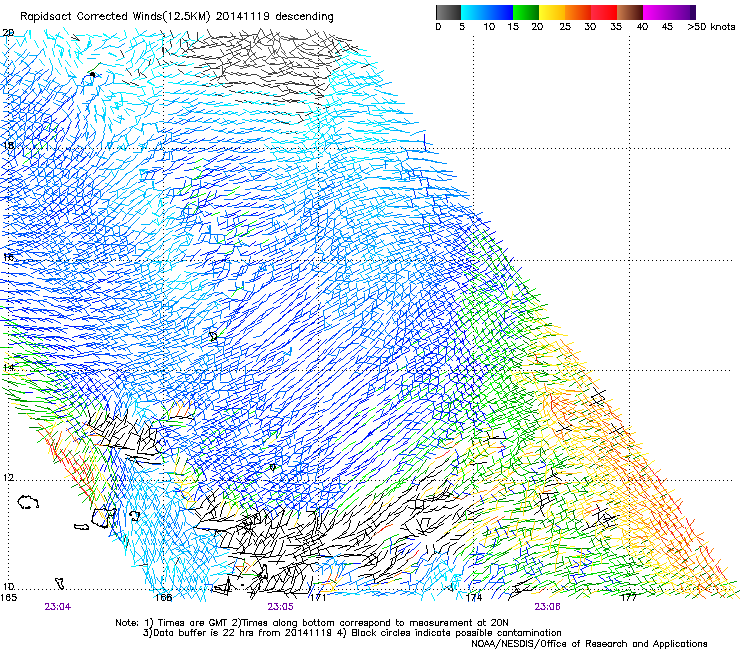Click the purple time stamp '23:04'

pos(58,607)
